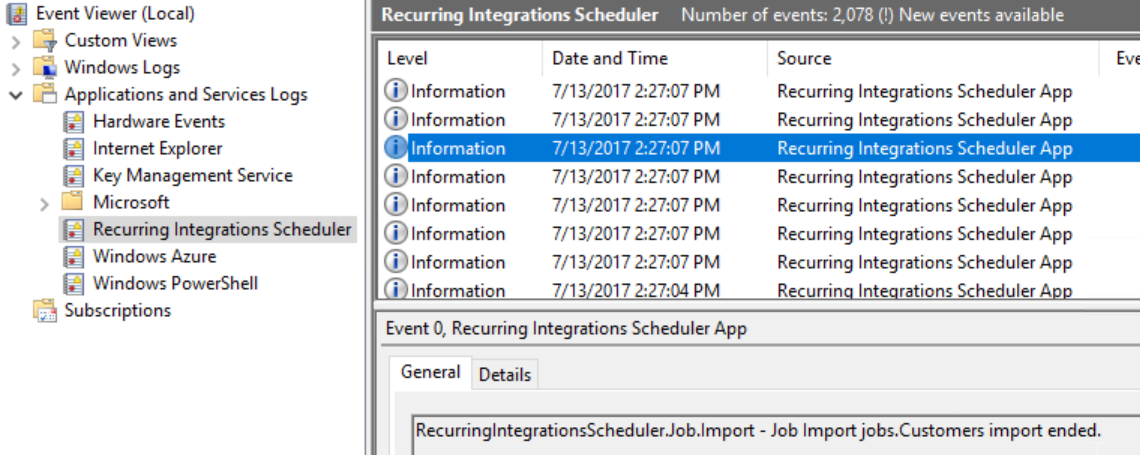The image size is (1140, 455).
Task: Select the Internet Explorer log icon
Action: click(x=73, y=149)
